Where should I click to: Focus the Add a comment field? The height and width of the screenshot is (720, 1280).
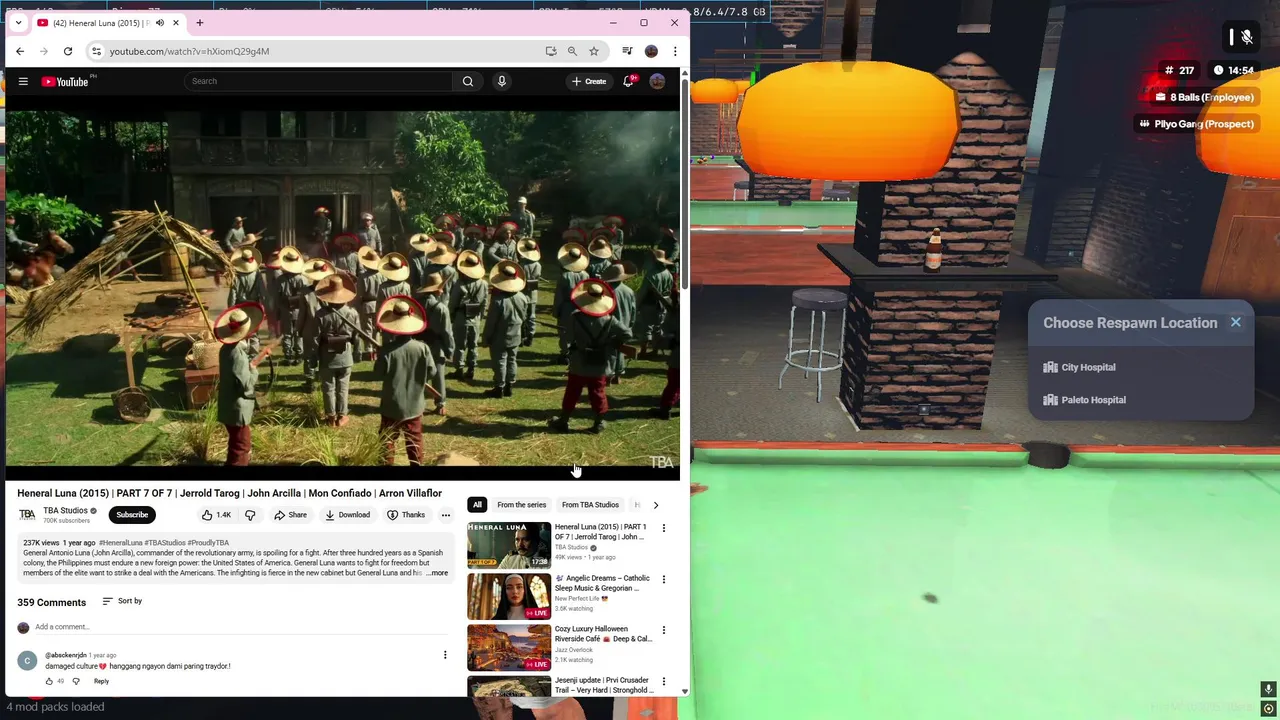pos(240,627)
